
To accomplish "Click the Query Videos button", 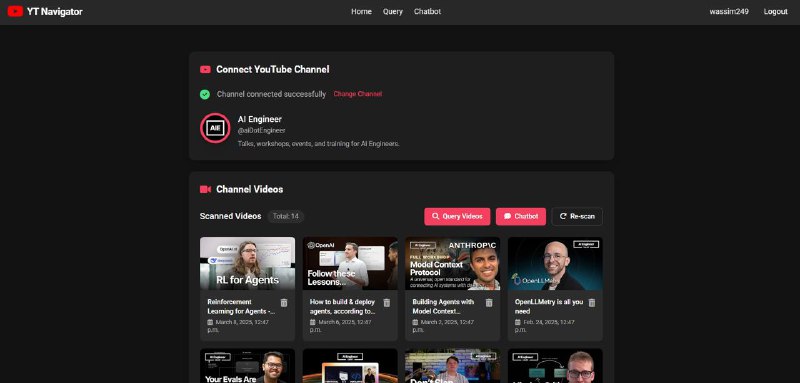I will pos(457,216).
